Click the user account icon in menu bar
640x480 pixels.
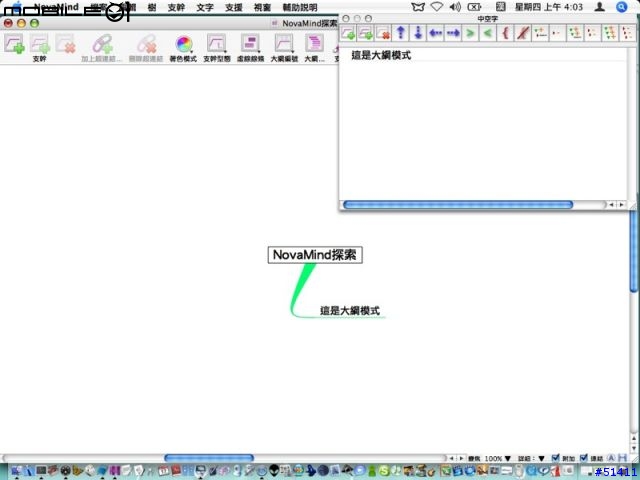point(599,7)
